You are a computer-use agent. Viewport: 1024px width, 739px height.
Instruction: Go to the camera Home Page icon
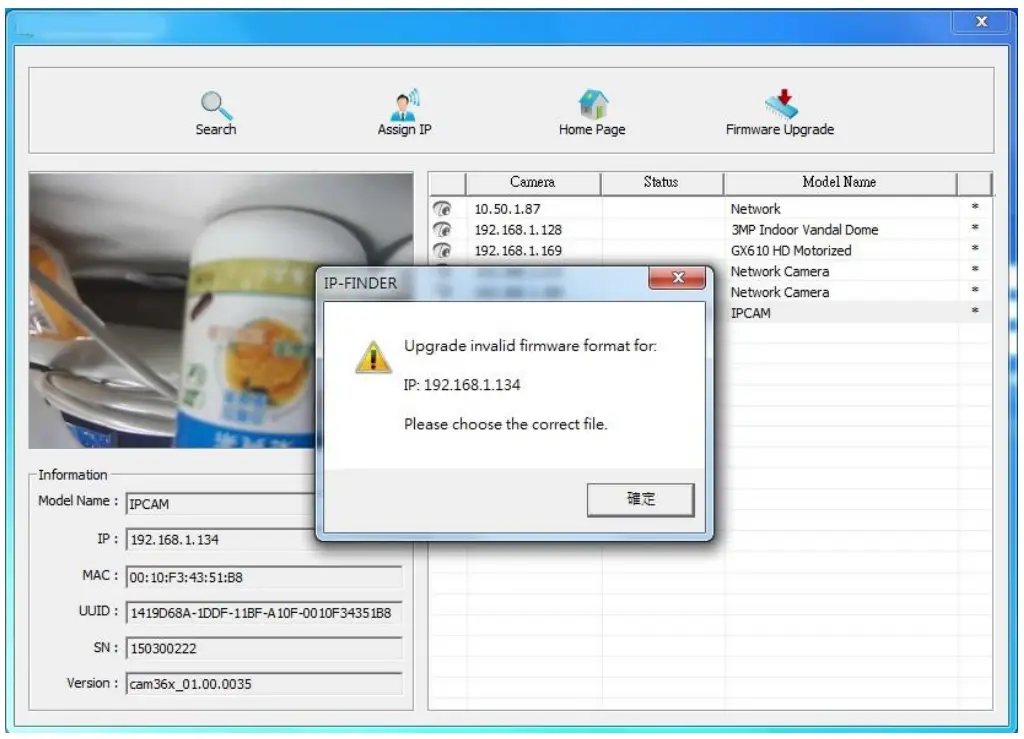592,104
